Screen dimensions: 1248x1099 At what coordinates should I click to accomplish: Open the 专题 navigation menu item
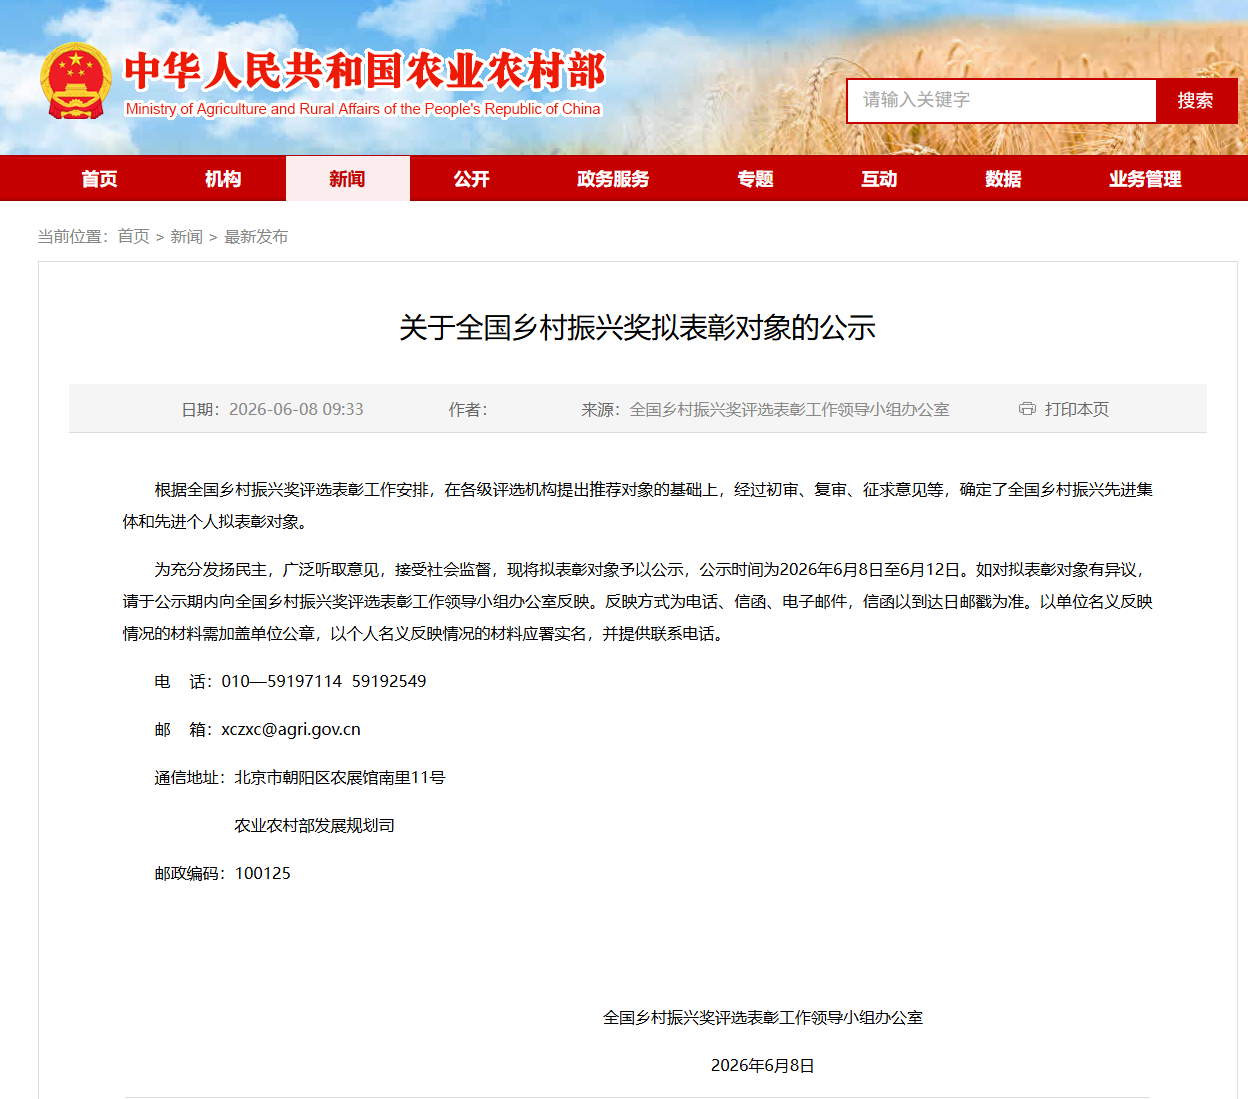click(756, 179)
